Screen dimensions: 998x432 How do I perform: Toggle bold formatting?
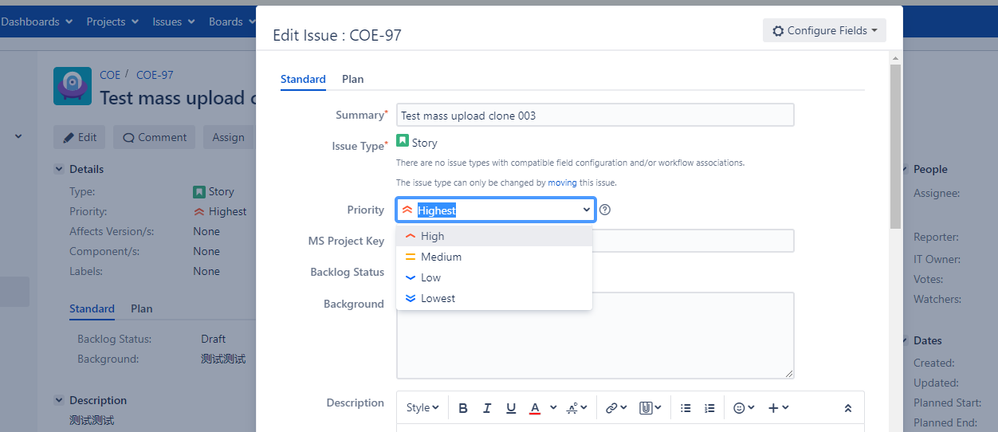(x=463, y=408)
